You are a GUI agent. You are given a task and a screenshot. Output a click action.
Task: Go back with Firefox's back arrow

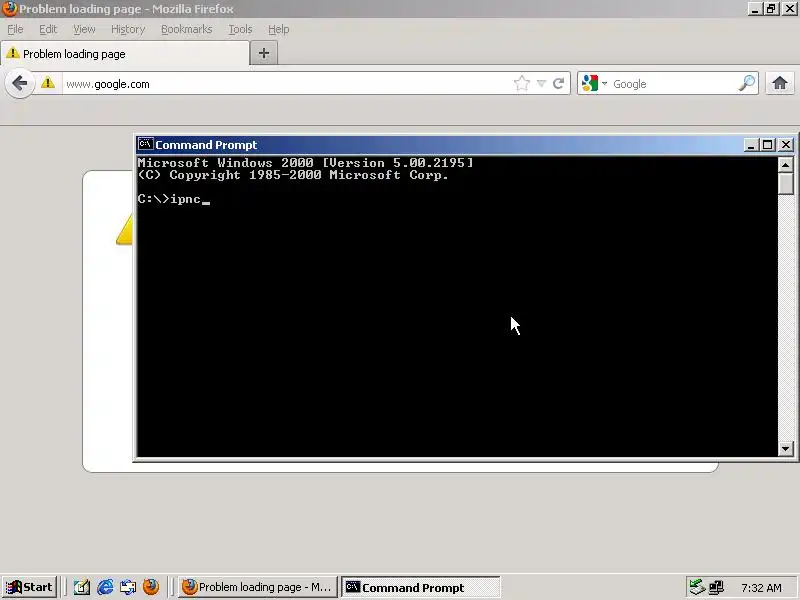[19, 83]
